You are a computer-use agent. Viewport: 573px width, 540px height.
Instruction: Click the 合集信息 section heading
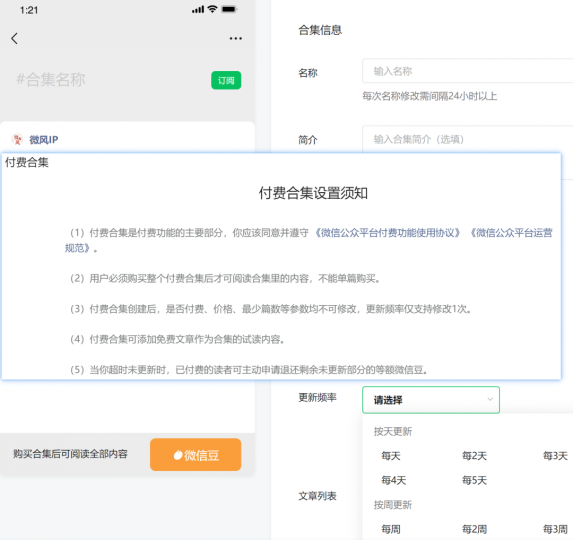(320, 30)
